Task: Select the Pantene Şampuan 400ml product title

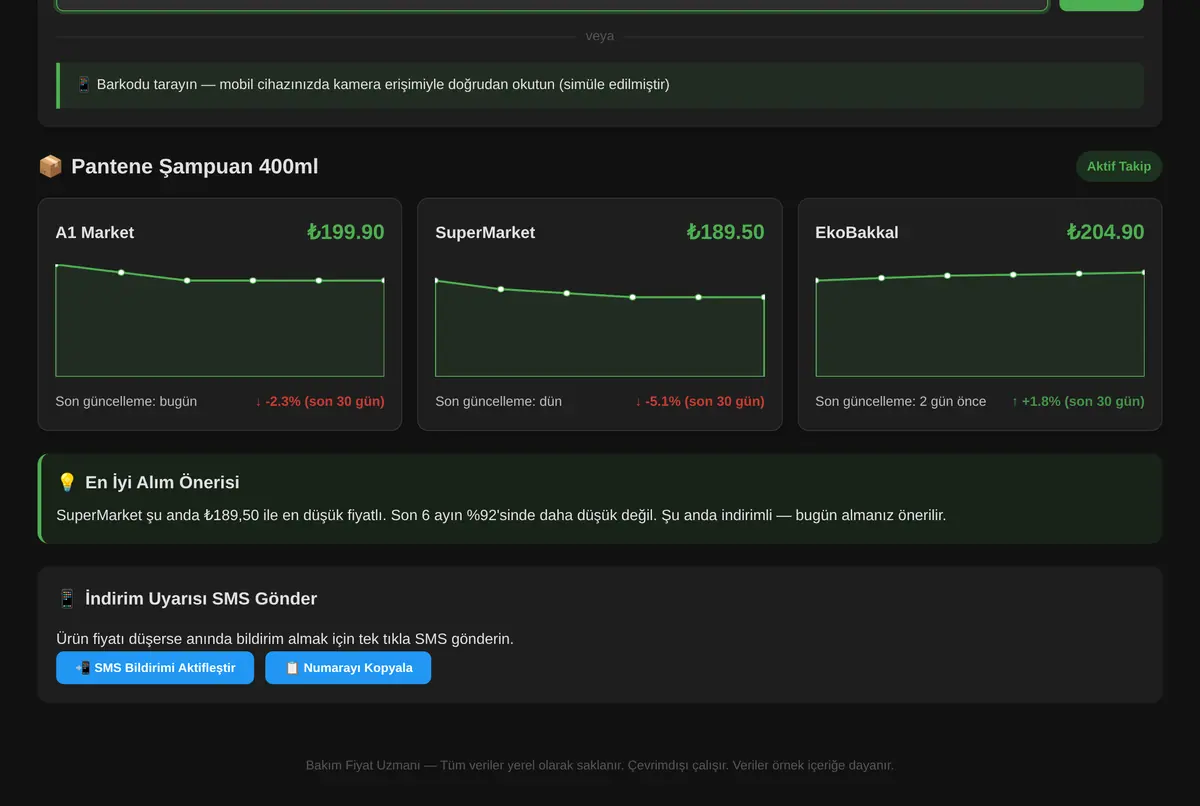Action: point(195,166)
